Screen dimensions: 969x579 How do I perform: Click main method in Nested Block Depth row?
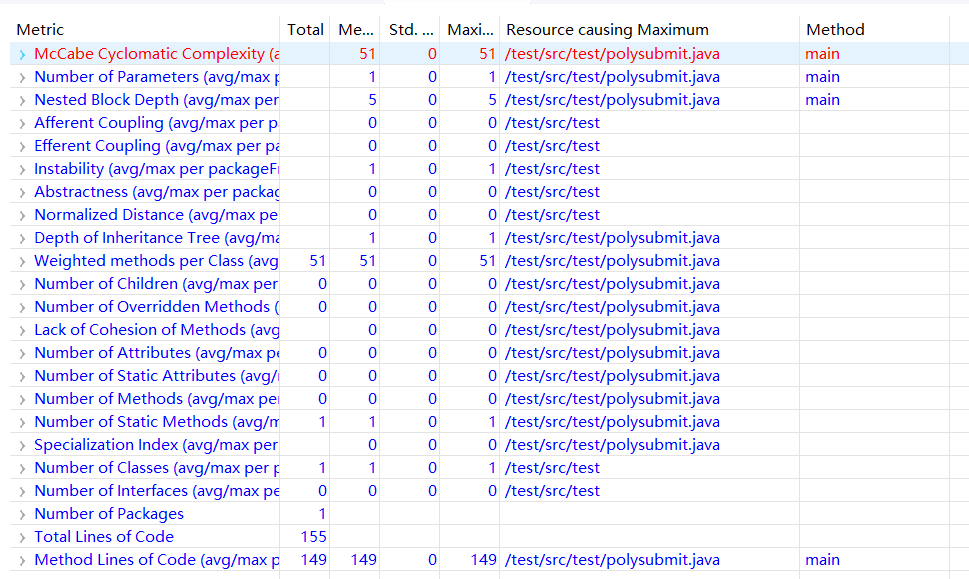pos(822,99)
